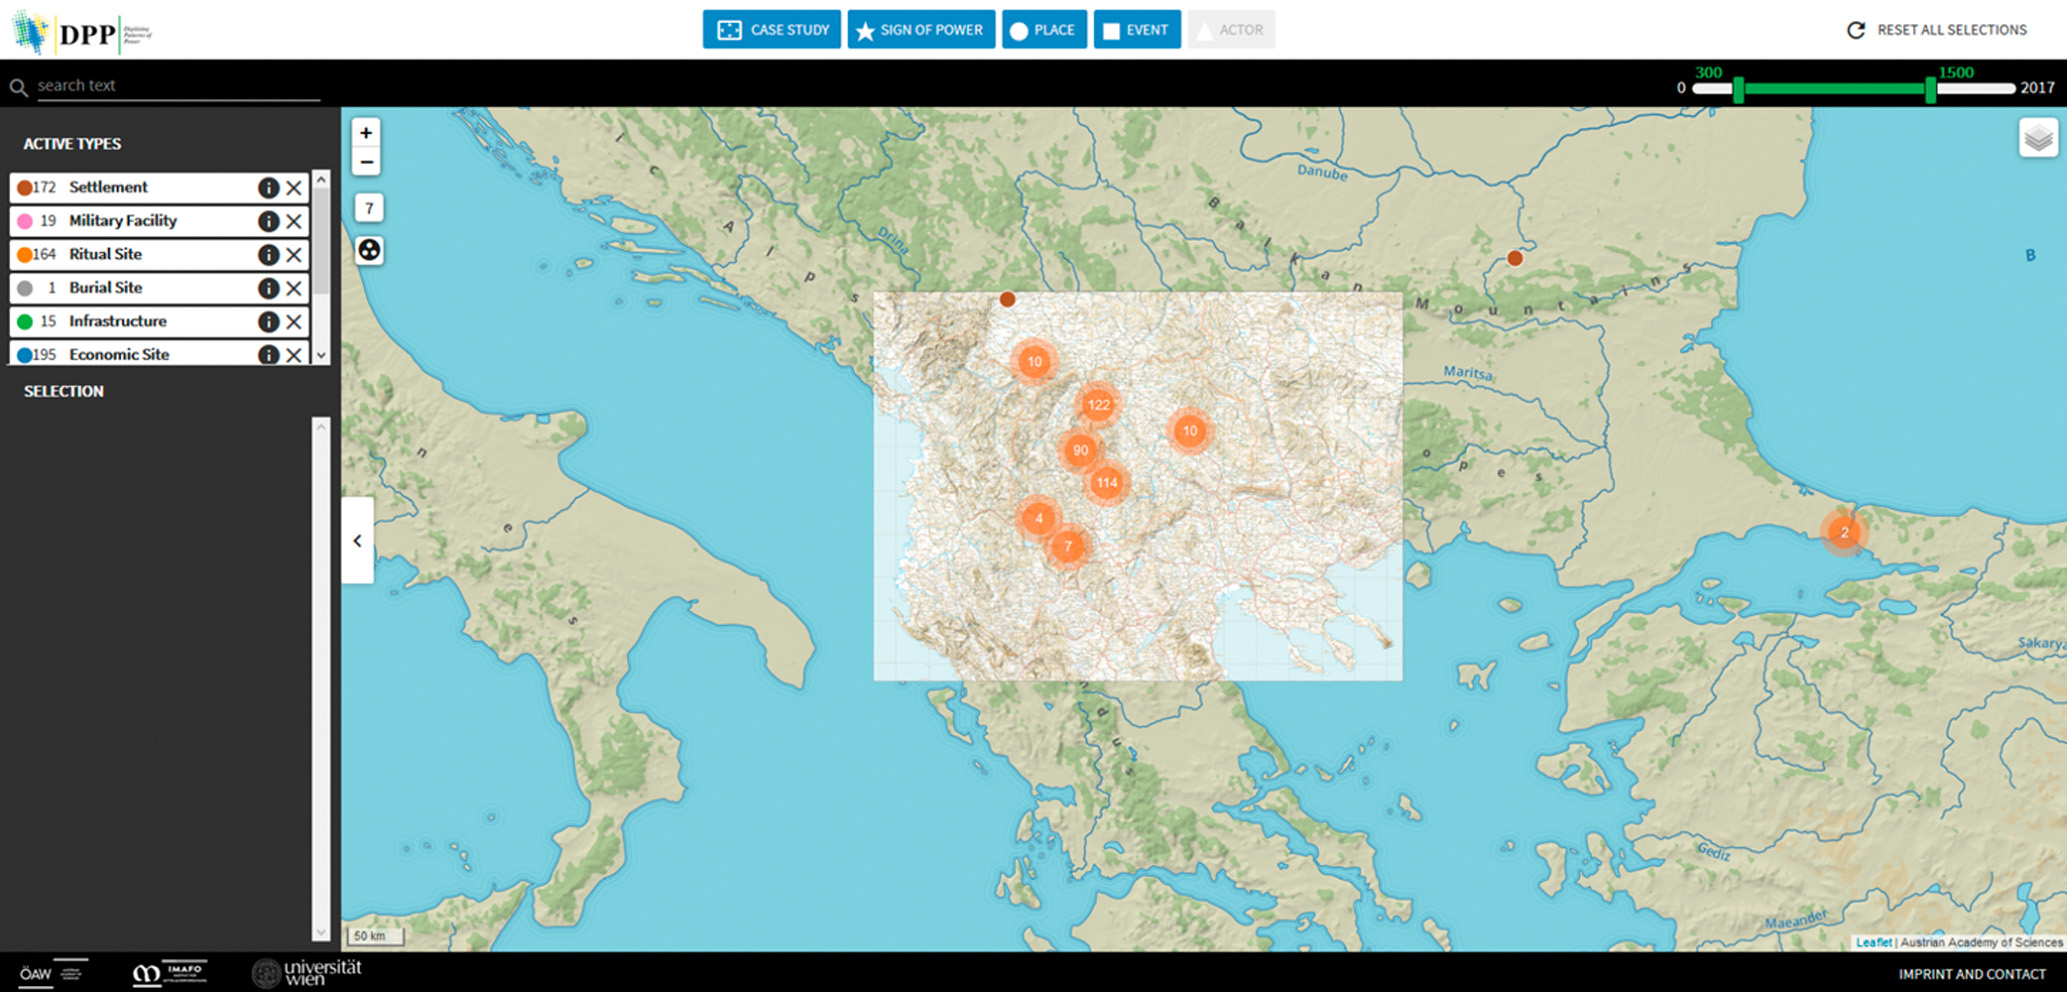The image size is (2067, 992).
Task: Select the Military Facility row label
Action: (123, 220)
